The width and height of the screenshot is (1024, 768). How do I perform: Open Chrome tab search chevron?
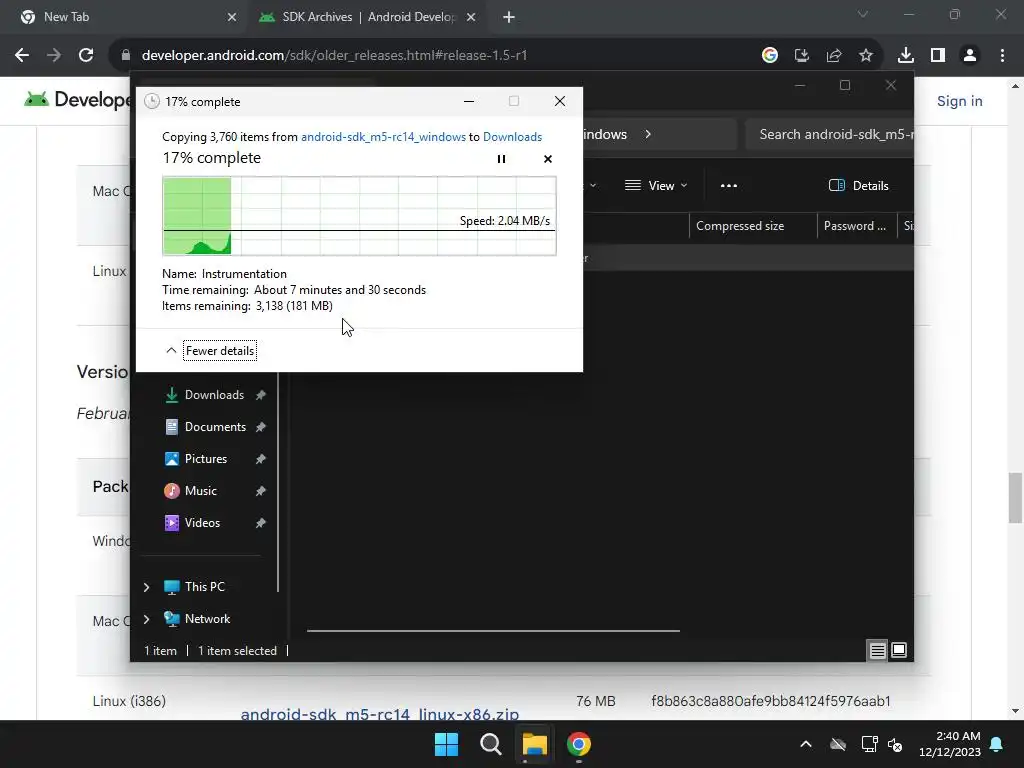863,14
